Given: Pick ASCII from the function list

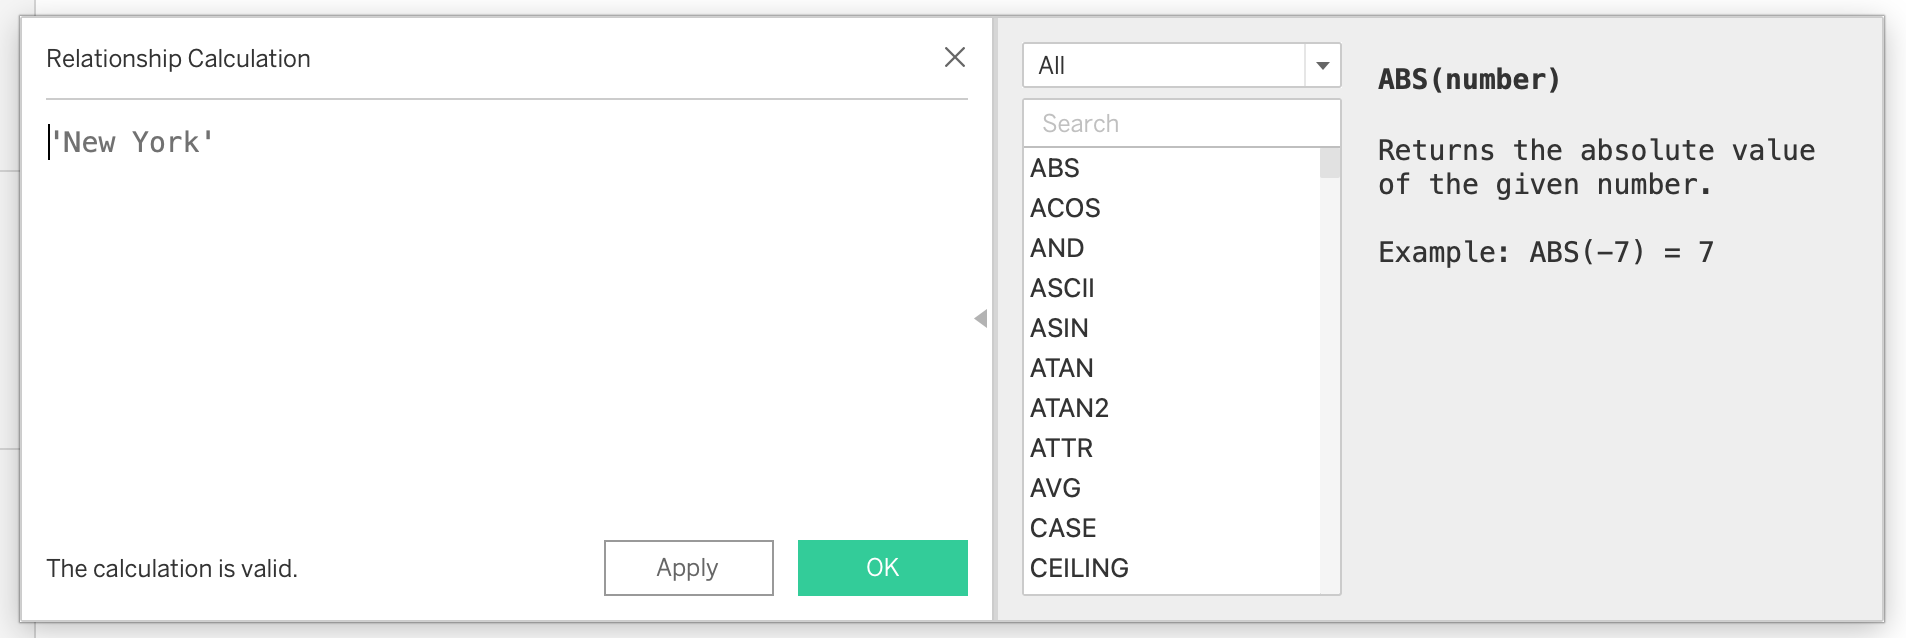Looking at the screenshot, I should pos(1062,288).
